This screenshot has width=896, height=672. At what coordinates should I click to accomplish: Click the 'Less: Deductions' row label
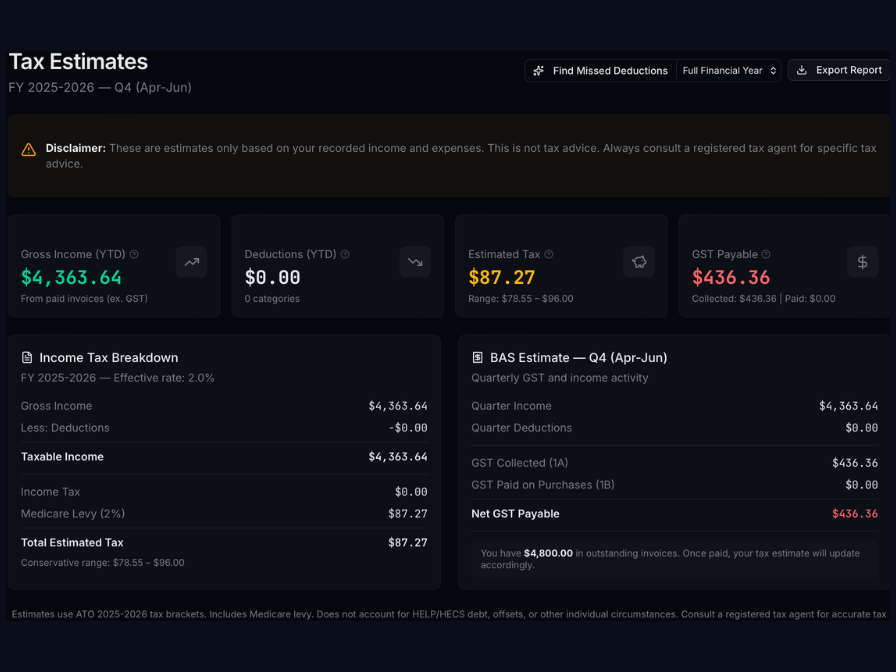click(65, 428)
